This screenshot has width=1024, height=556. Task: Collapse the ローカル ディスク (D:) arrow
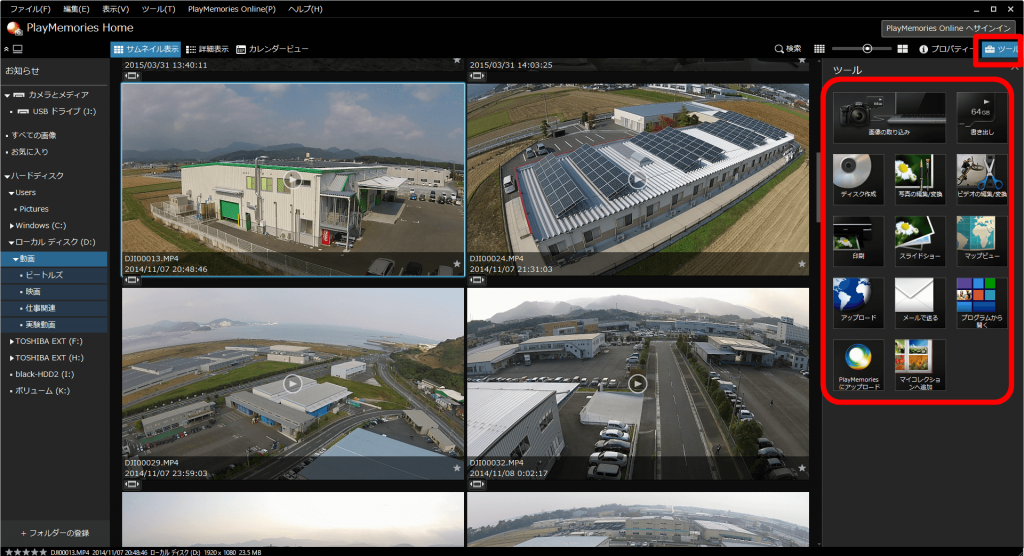tap(12, 242)
